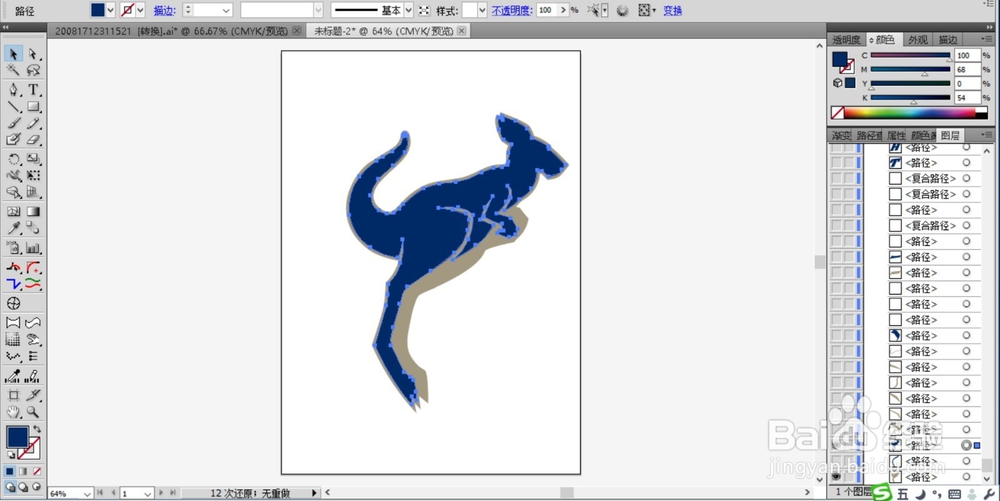
Task: Select the Lasso tool
Action: tap(33, 69)
